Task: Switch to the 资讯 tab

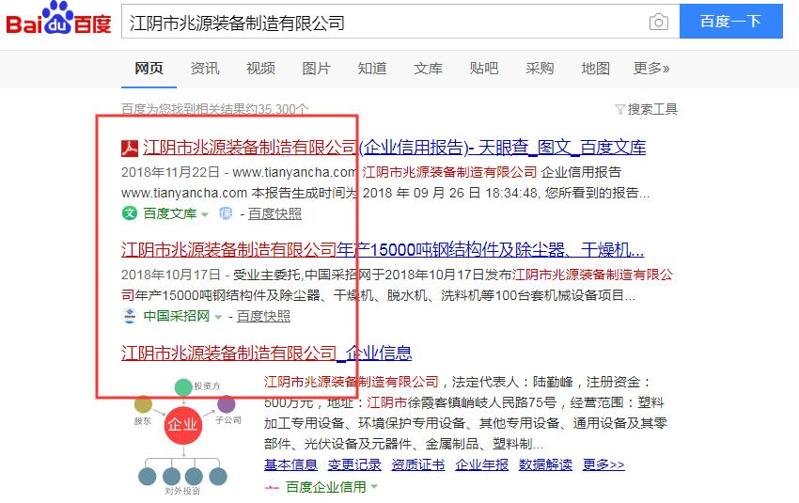Action: pos(205,68)
